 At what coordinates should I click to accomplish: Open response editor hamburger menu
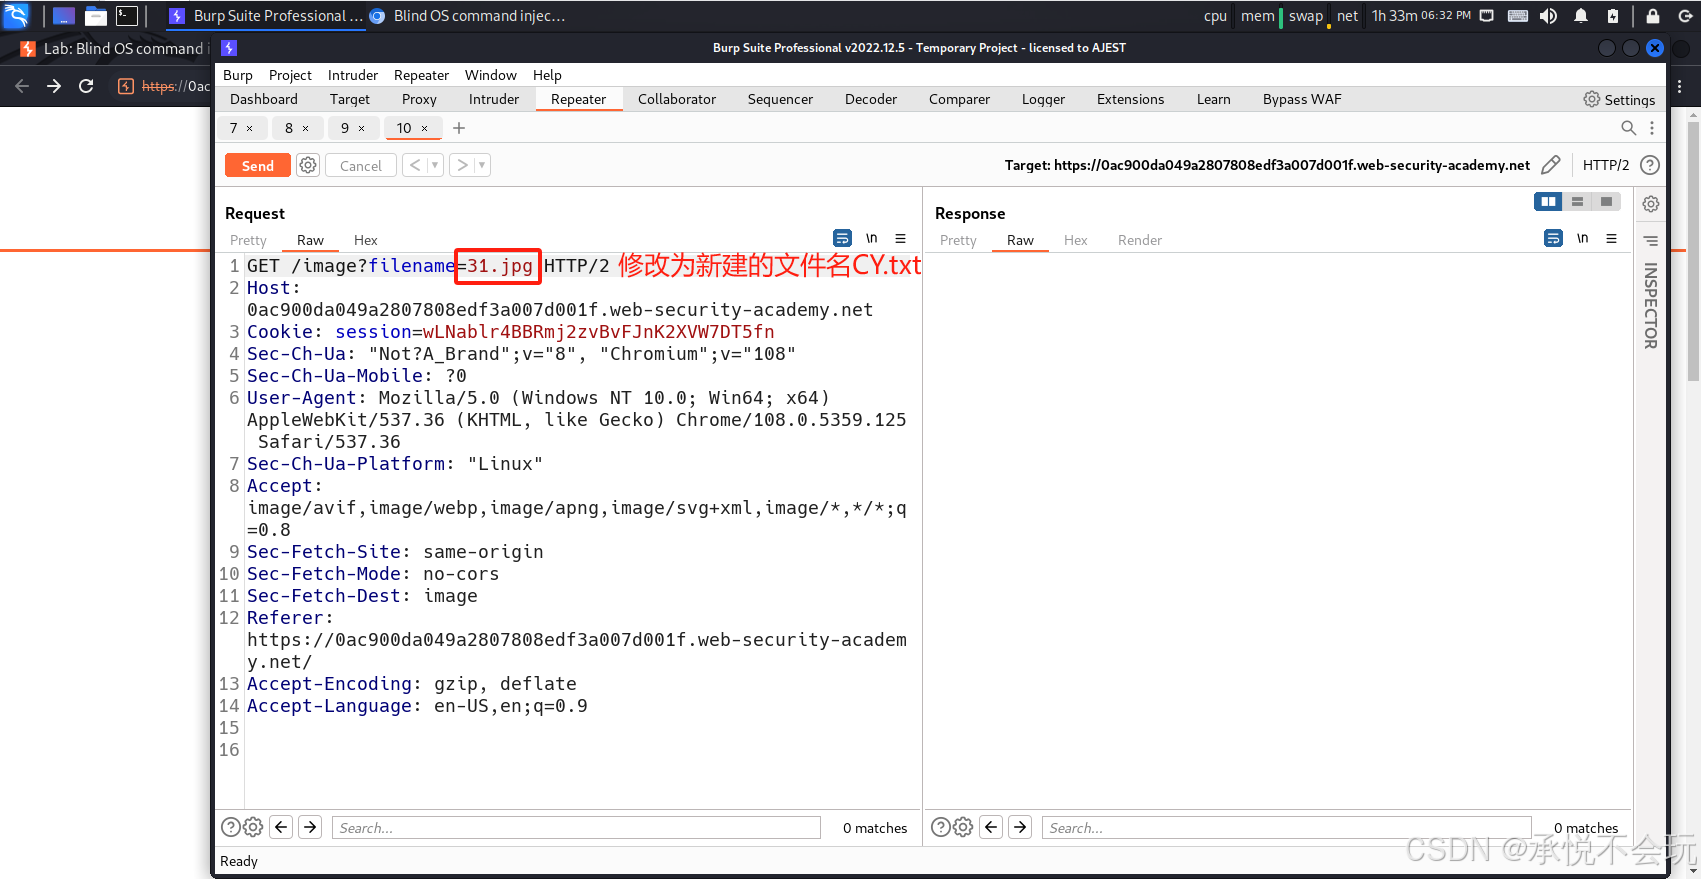[1611, 238]
